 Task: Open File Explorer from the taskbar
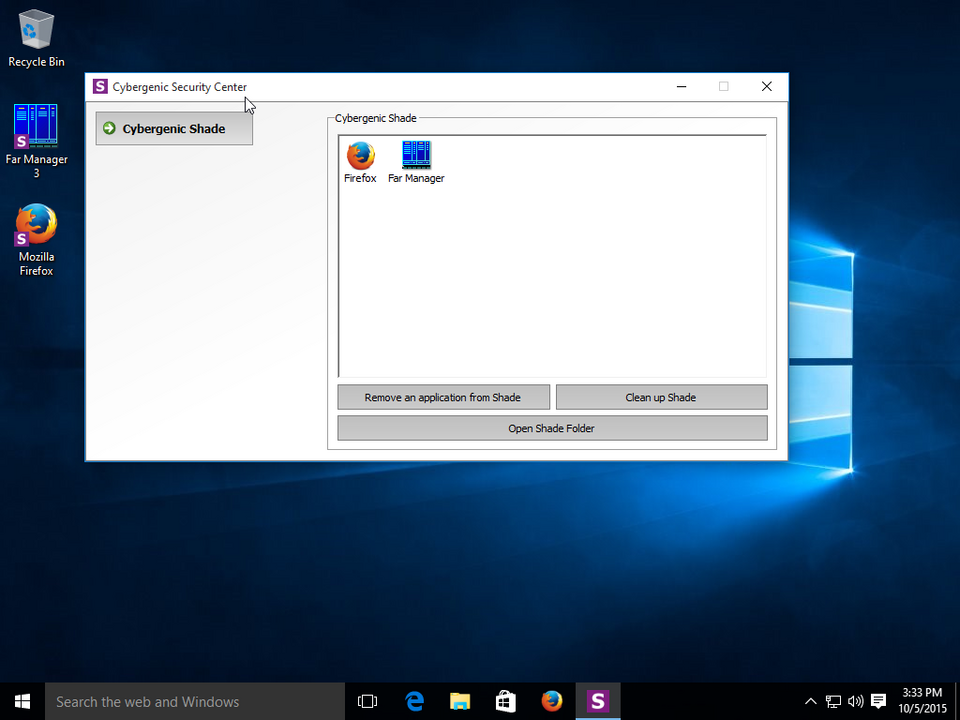pyautogui.click(x=460, y=701)
